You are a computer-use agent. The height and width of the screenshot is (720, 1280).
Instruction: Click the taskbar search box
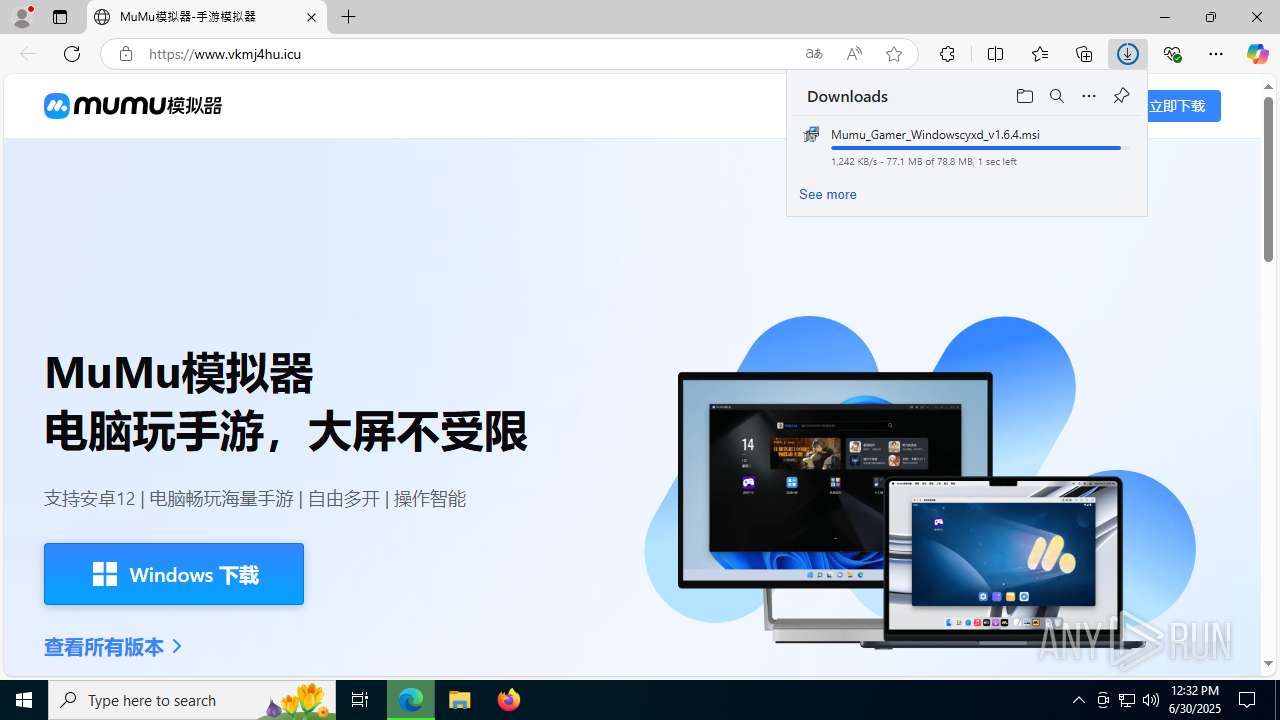pyautogui.click(x=194, y=700)
